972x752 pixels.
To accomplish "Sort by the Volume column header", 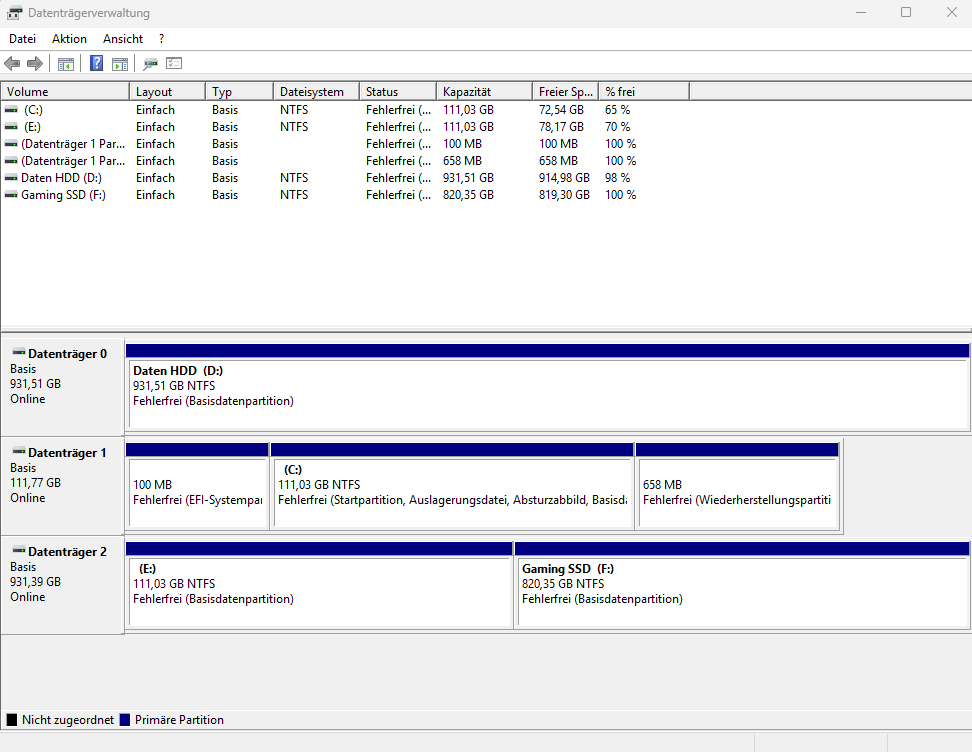I will coord(65,92).
